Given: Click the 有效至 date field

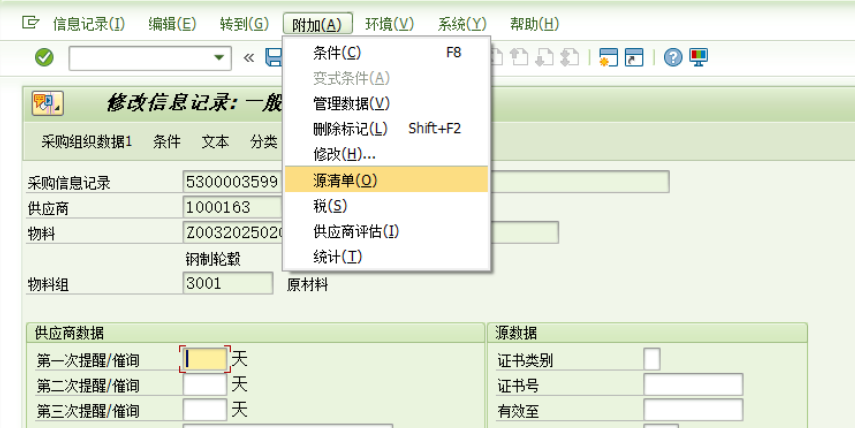Looking at the screenshot, I should pos(692,410).
